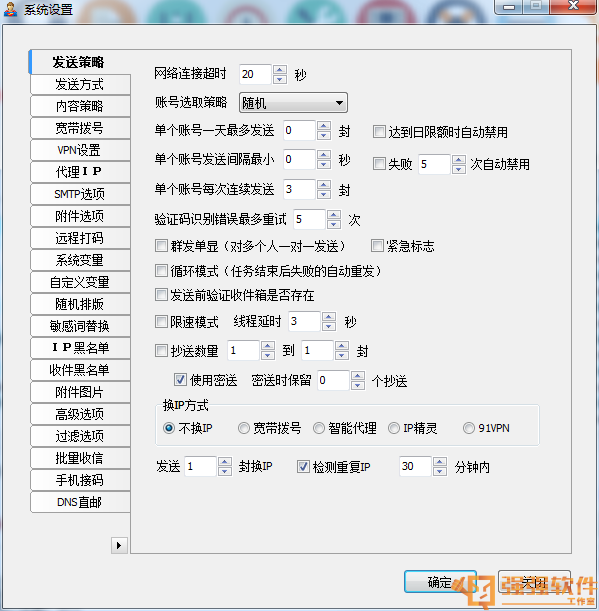
Task: Select the 宽带拨号 IP change radio
Action: point(244,428)
